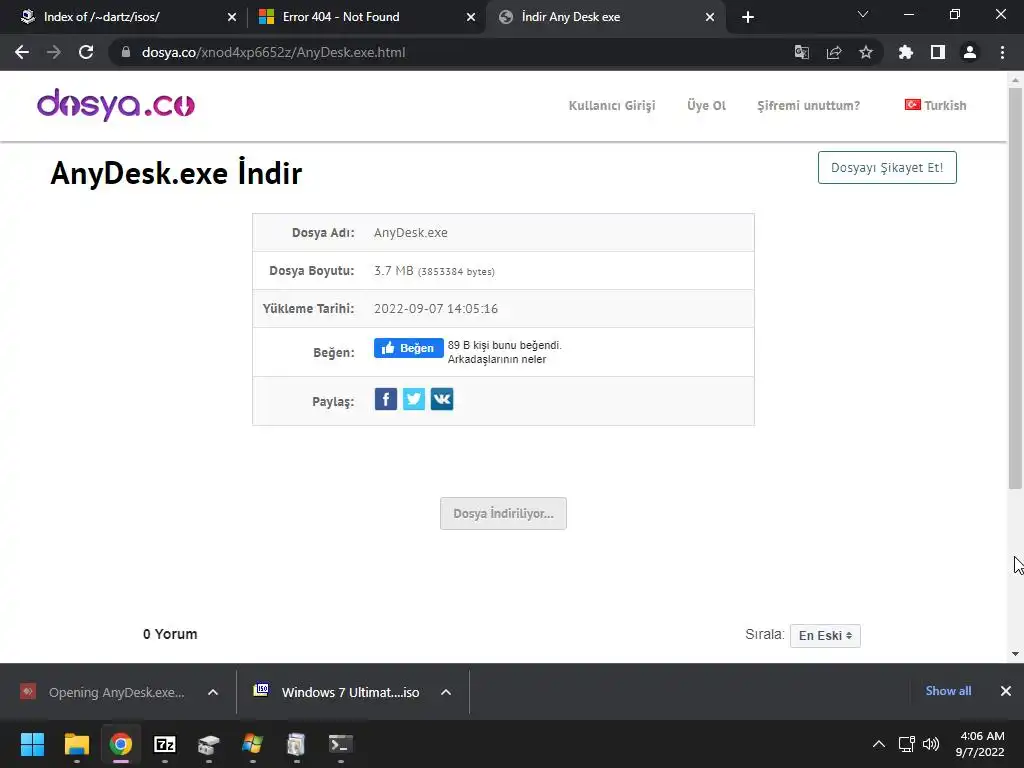Open 7-Zip from the taskbar

tap(165, 744)
